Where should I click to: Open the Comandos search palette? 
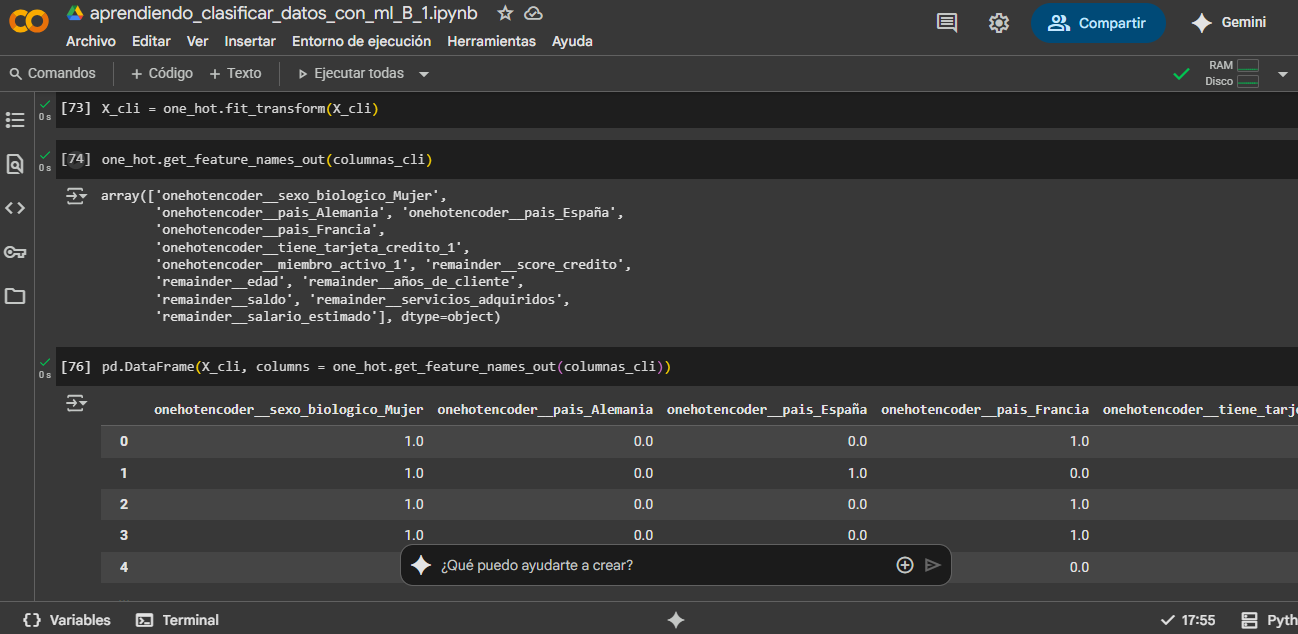(53, 73)
